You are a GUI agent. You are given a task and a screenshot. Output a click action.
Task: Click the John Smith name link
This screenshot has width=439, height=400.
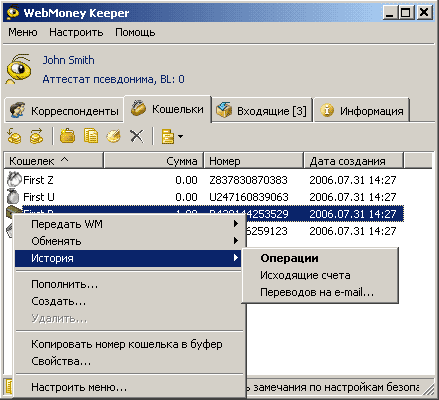[x=69, y=60]
